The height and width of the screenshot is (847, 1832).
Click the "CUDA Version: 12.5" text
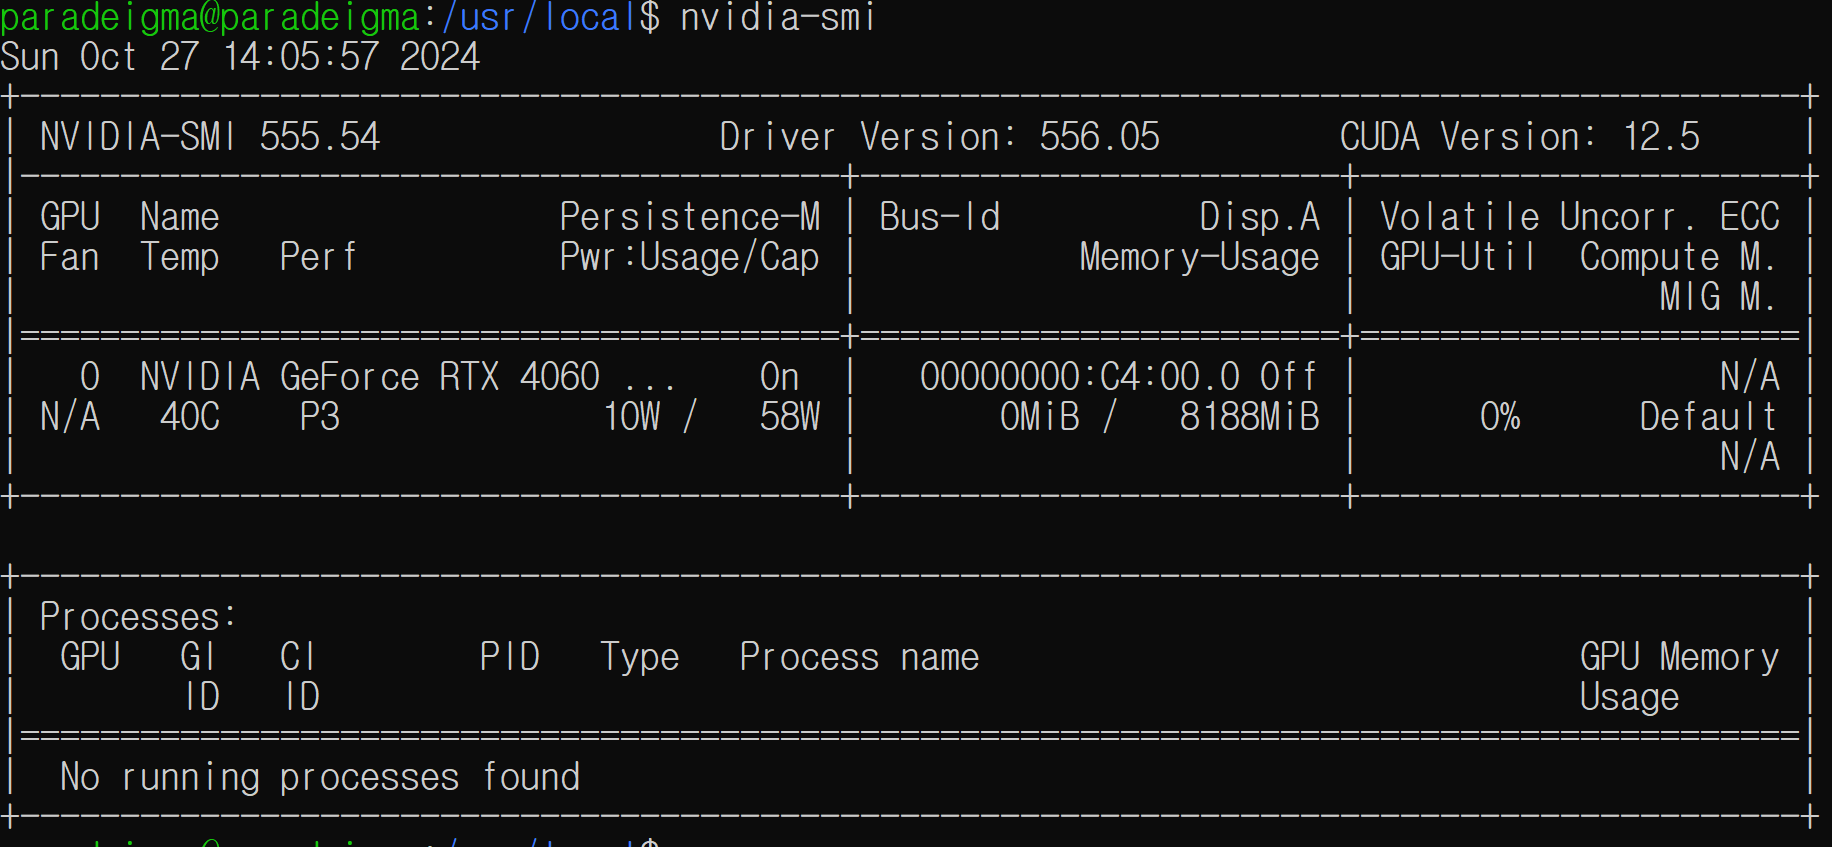[x=1520, y=137]
